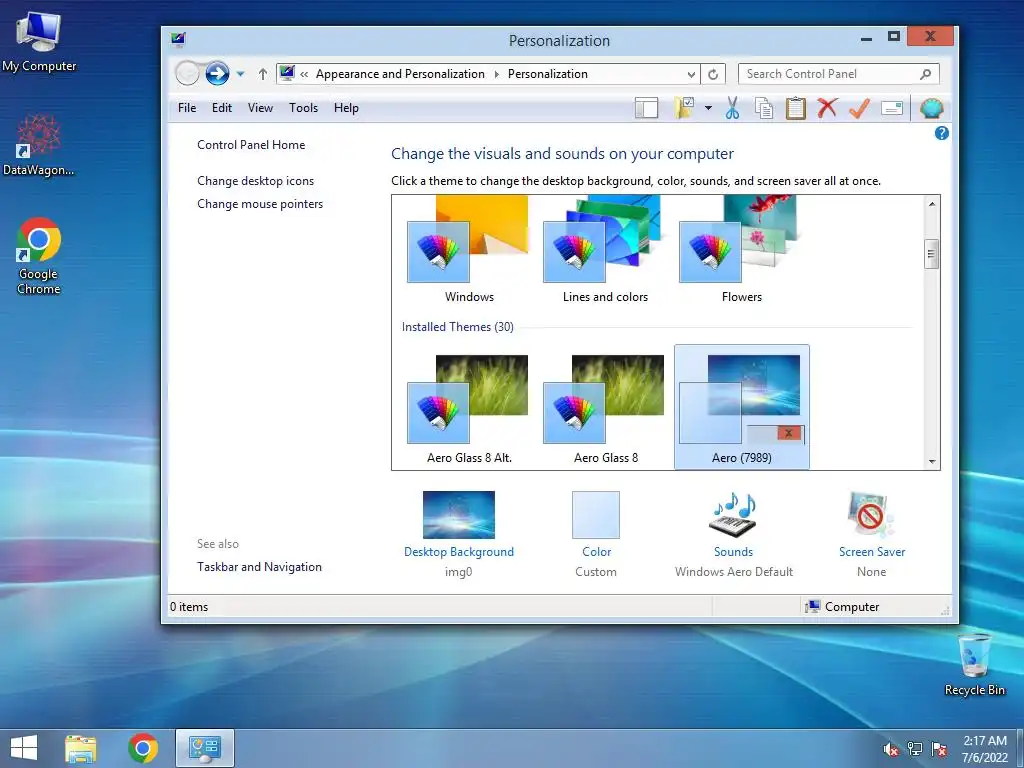Go back with the Back arrow
1024x768 pixels.
coord(187,74)
